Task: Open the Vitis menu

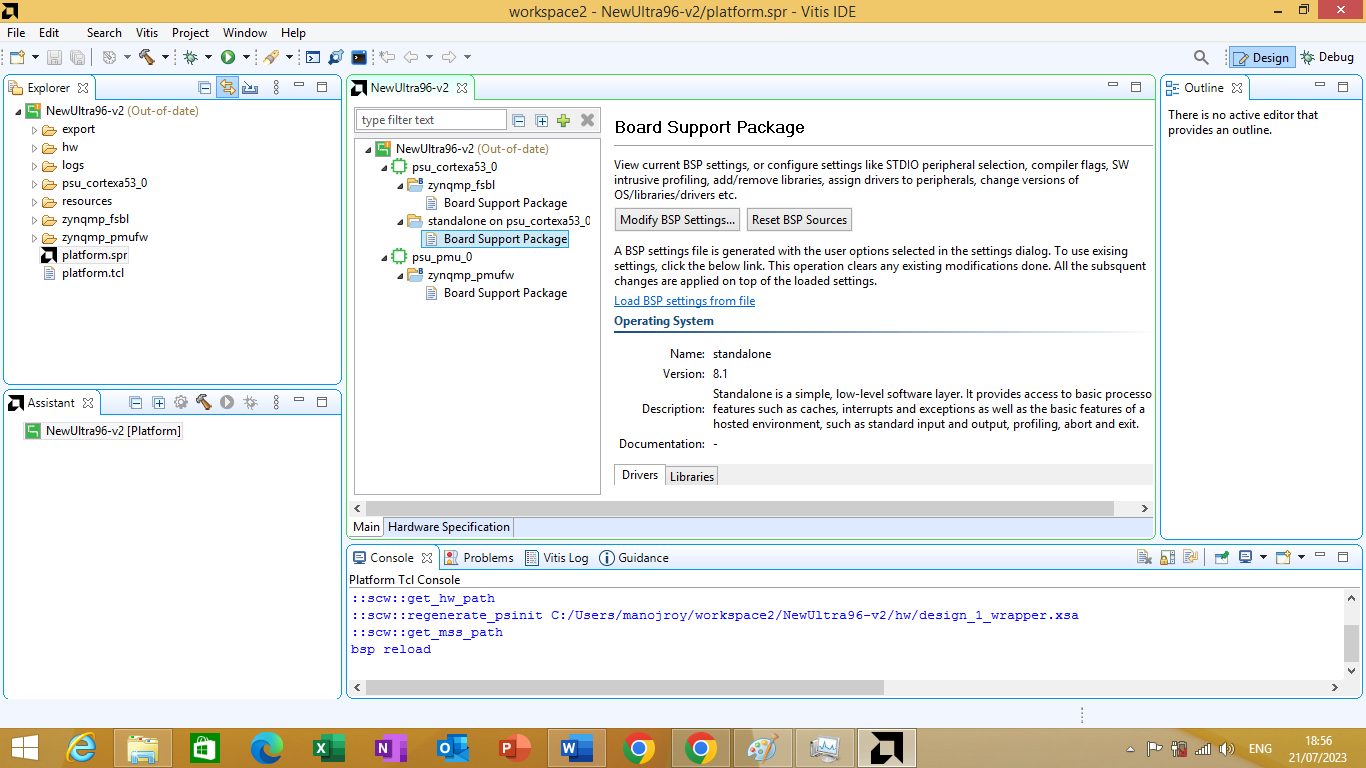Action: (x=147, y=33)
